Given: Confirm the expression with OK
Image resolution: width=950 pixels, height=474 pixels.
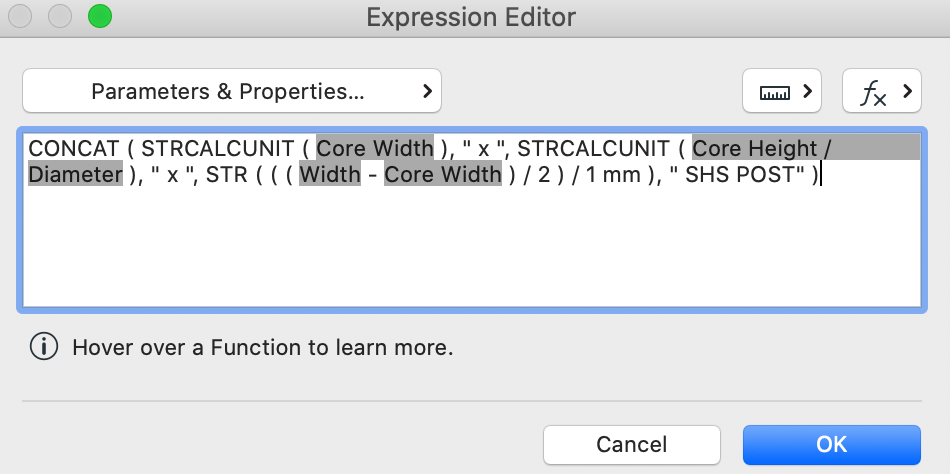Looking at the screenshot, I should (x=831, y=444).
